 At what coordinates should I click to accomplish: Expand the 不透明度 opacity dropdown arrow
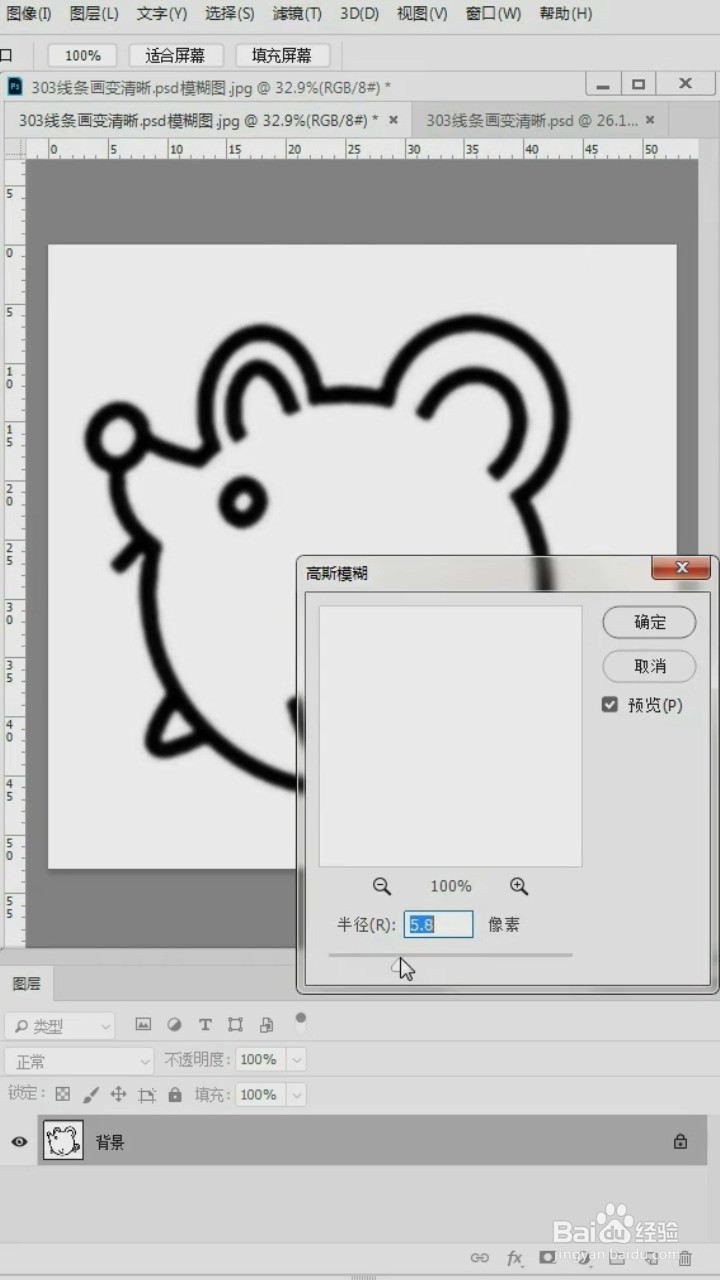(296, 1060)
